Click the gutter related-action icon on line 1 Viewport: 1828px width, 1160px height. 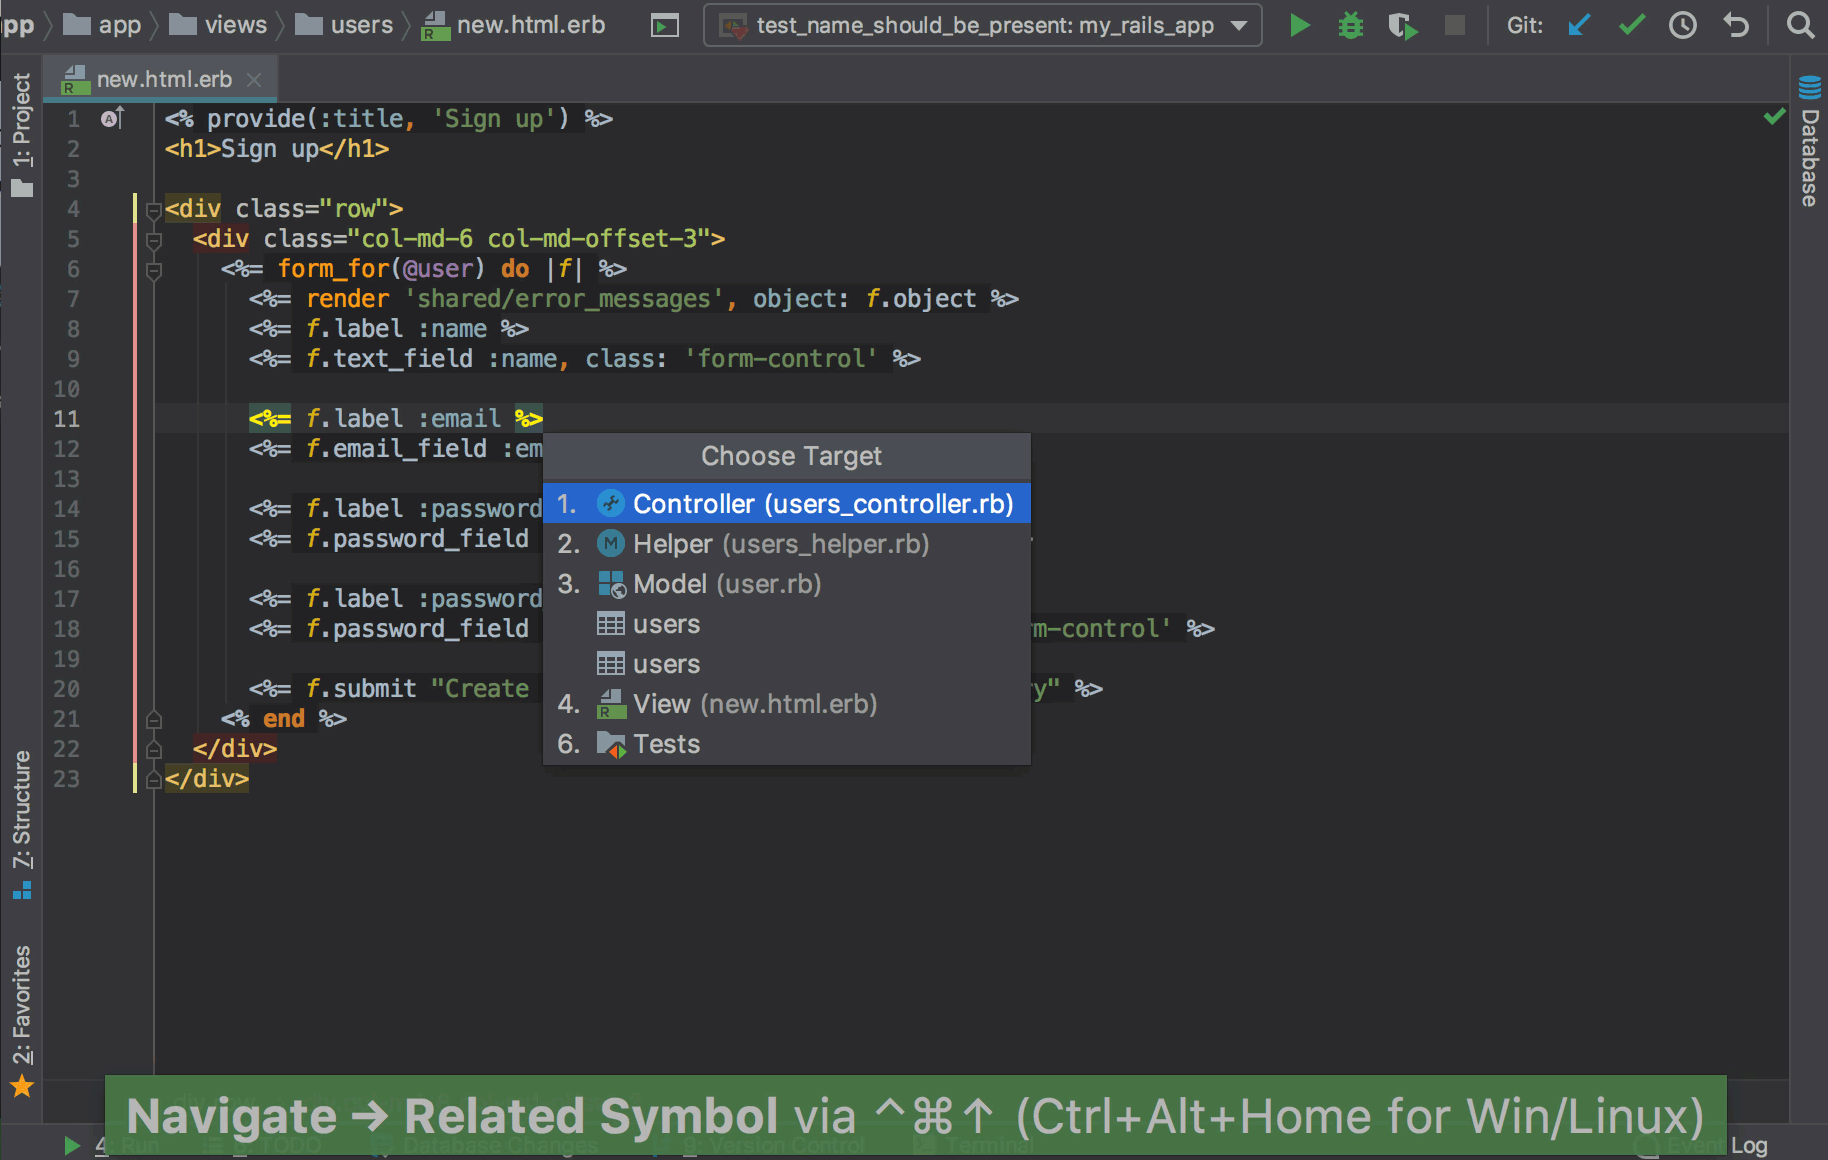[x=112, y=119]
